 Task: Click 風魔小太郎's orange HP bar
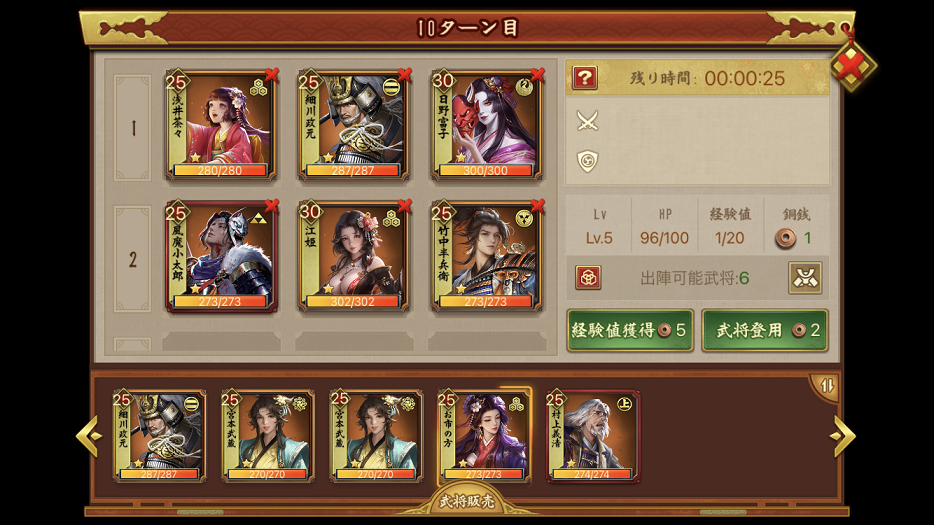220,302
